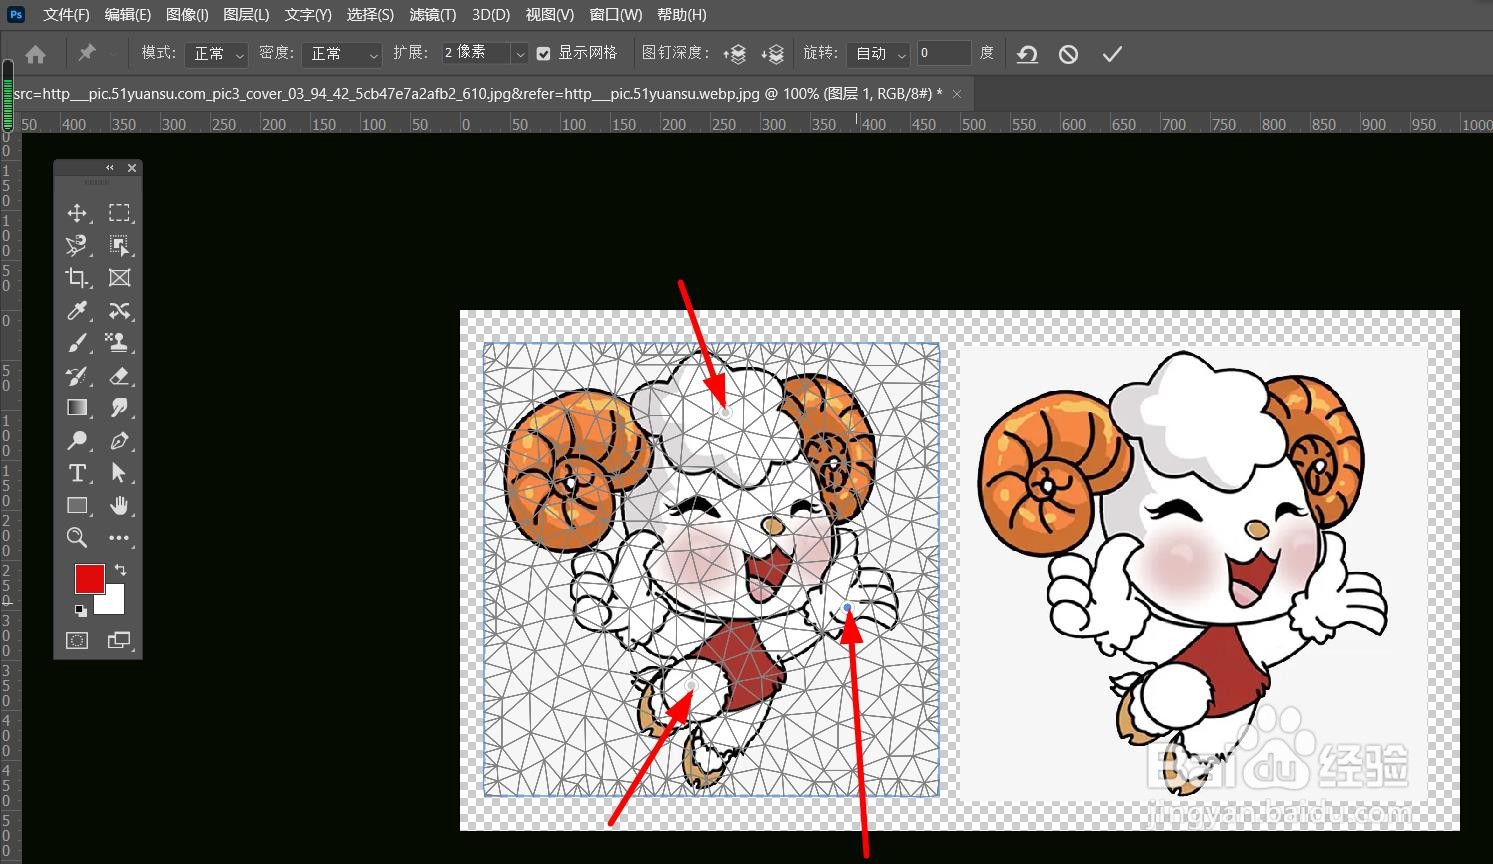This screenshot has width=1493, height=864.
Task: Click the red foreground color swatch
Action: 89,579
